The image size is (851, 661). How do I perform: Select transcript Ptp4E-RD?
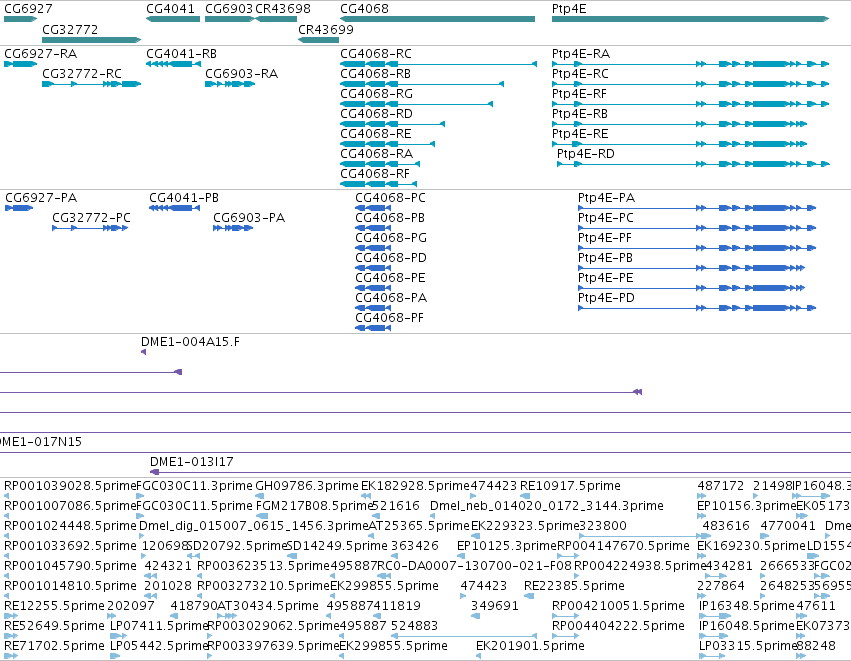click(x=693, y=164)
